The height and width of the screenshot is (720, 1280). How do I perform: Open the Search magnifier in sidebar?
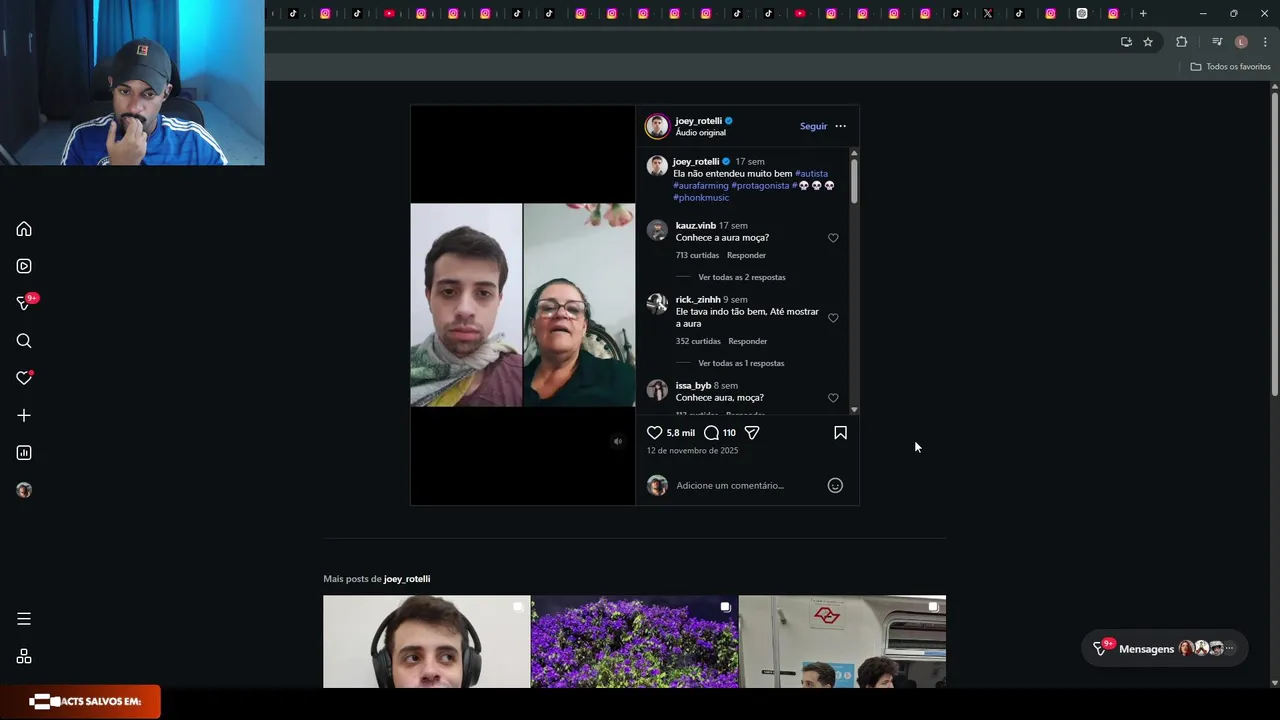coord(24,341)
